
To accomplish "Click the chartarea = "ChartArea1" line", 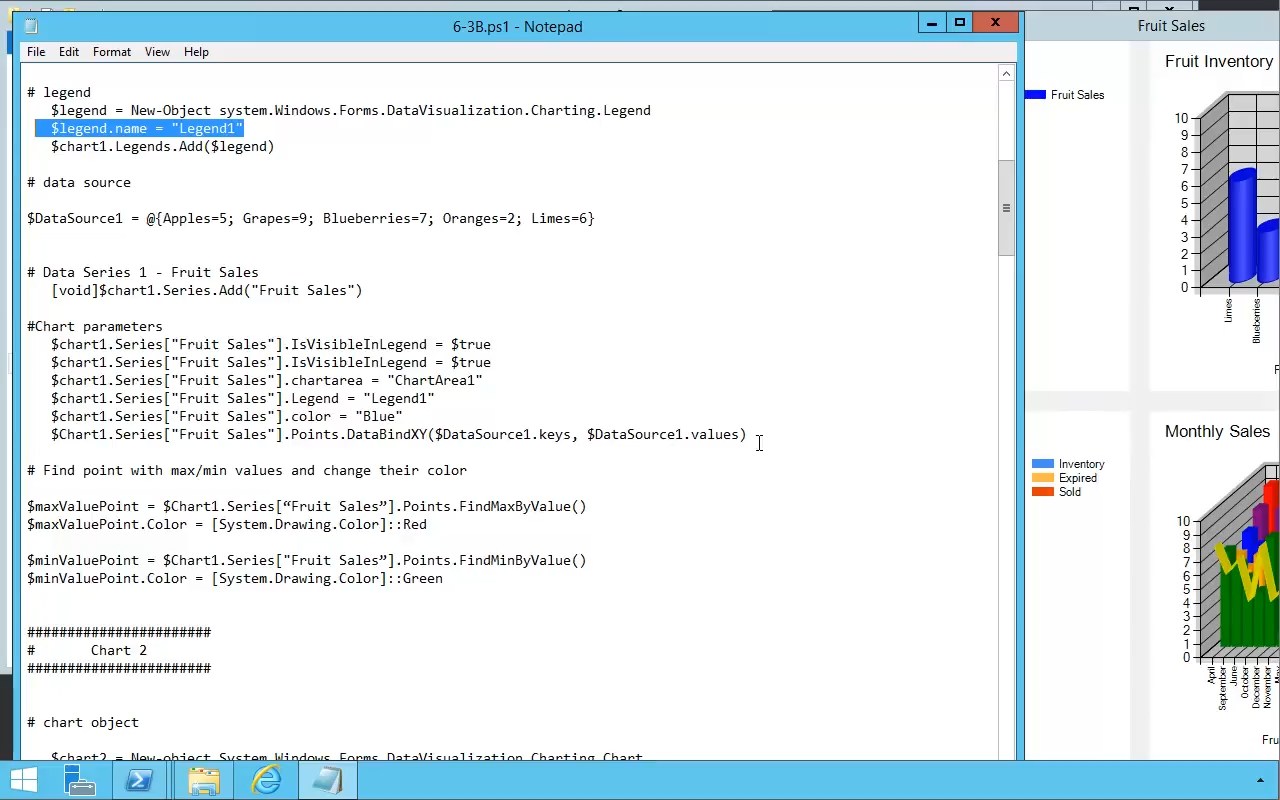I will coord(267,380).
